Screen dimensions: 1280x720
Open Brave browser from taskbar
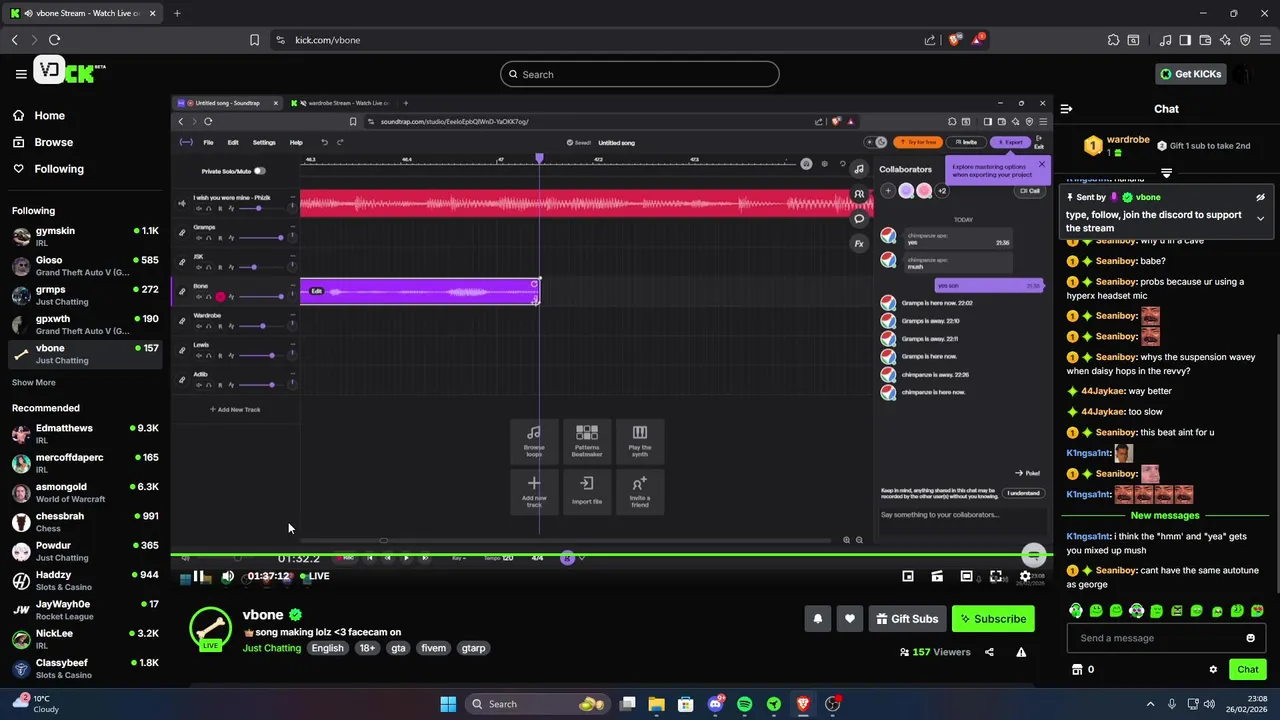pos(803,704)
